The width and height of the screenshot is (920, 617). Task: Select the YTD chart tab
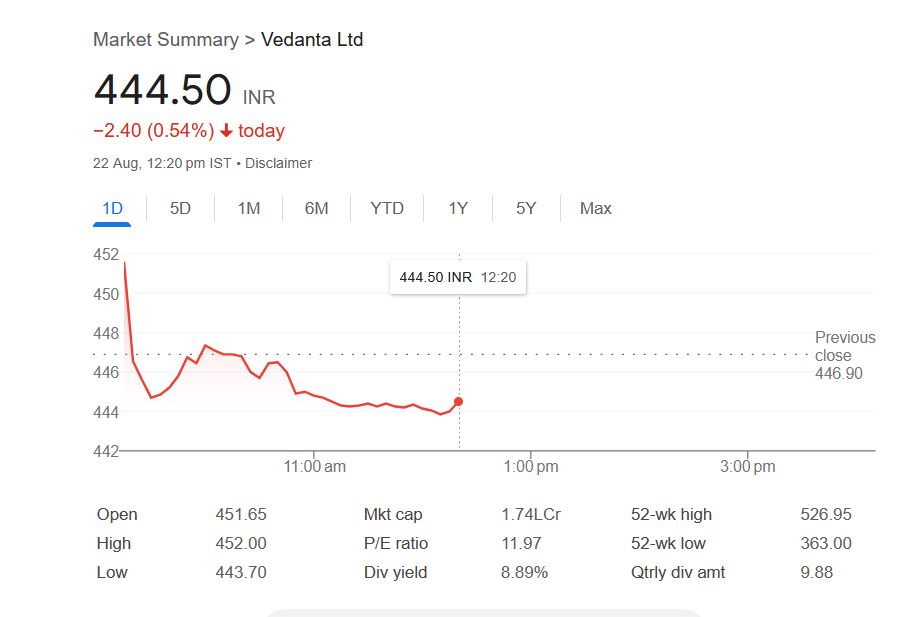387,208
